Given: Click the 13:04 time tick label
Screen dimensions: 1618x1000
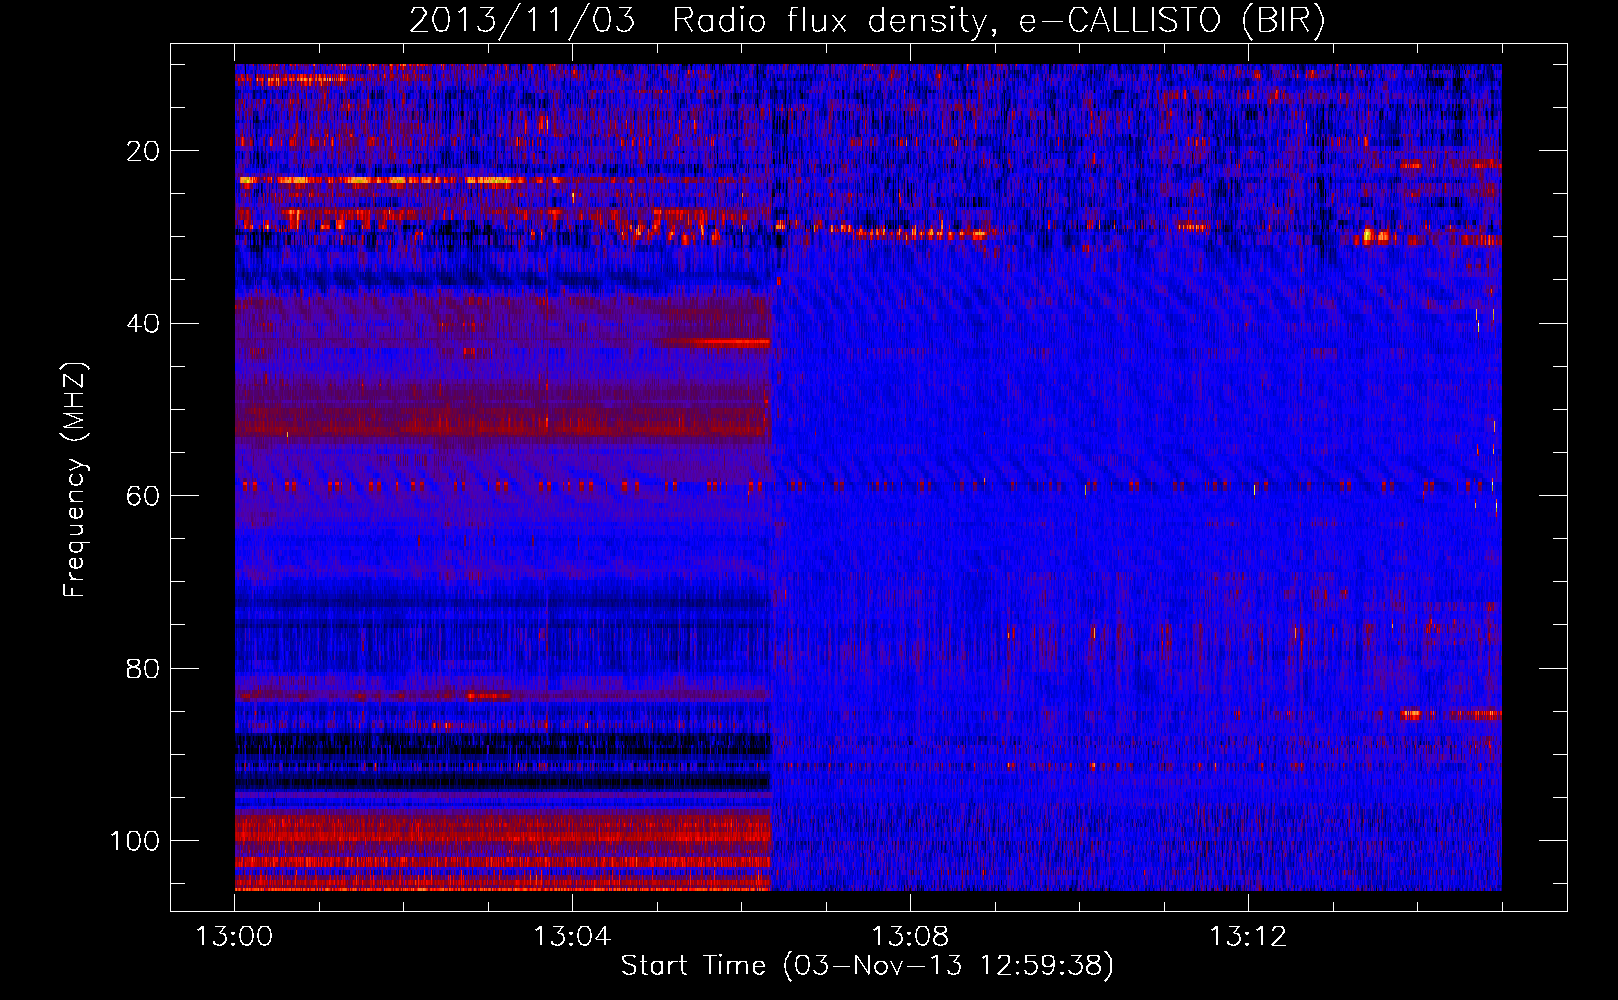Looking at the screenshot, I should tap(572, 937).
